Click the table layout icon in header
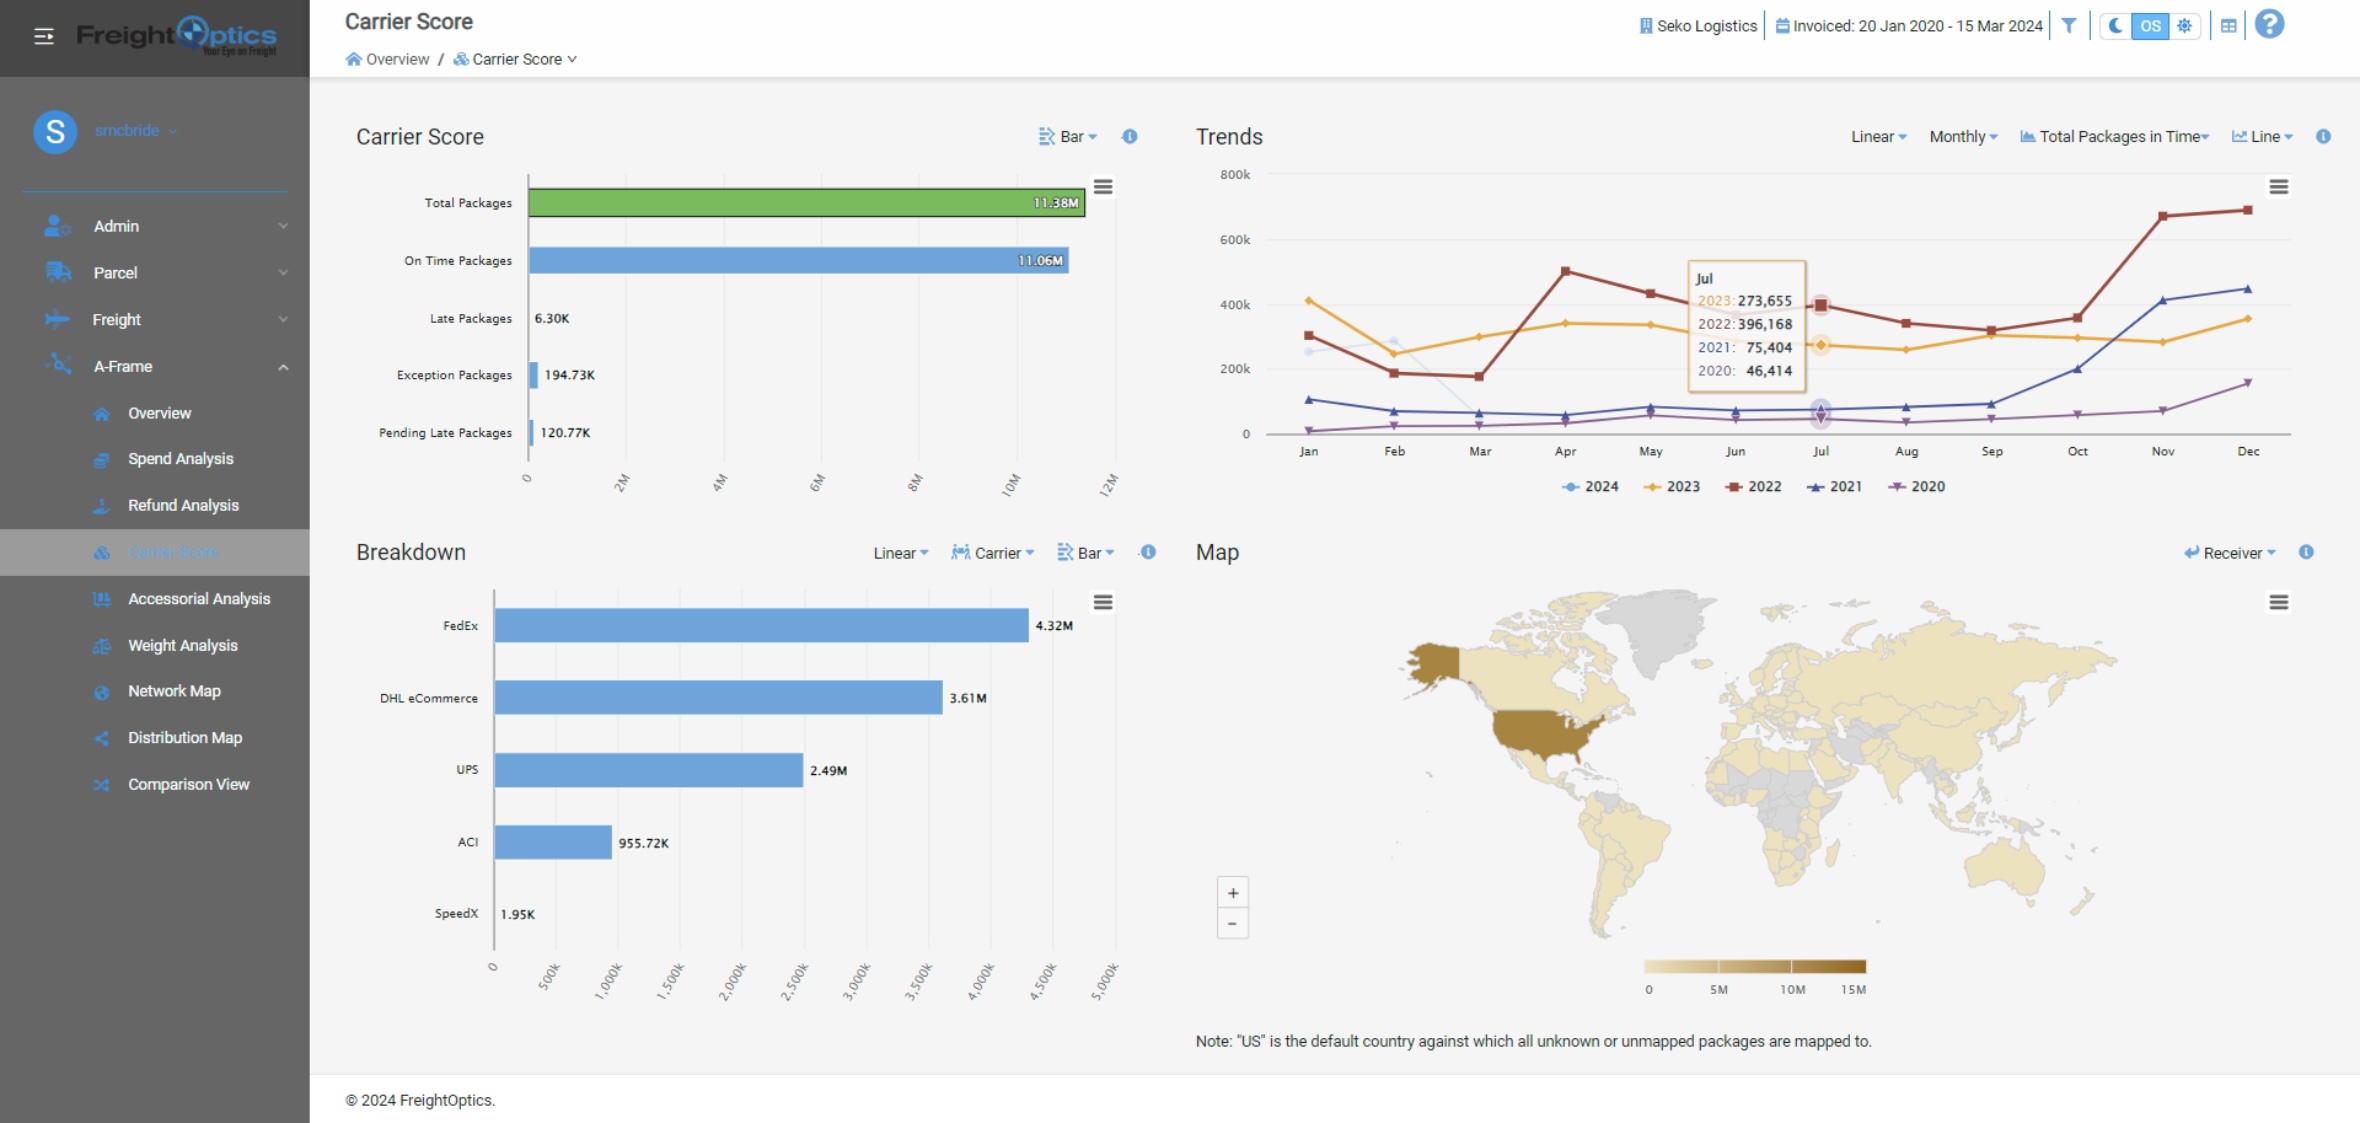The width and height of the screenshot is (2360, 1123). click(2229, 26)
